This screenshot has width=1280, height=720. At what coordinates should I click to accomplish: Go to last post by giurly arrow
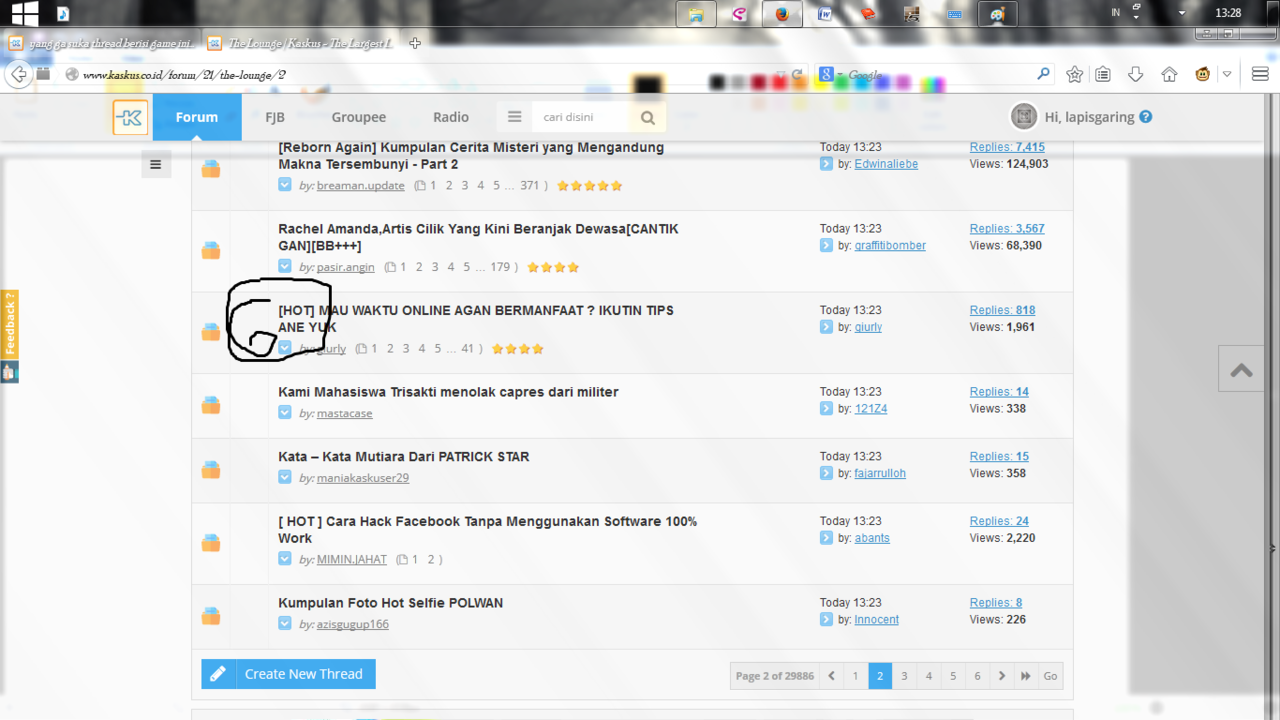[826, 327]
